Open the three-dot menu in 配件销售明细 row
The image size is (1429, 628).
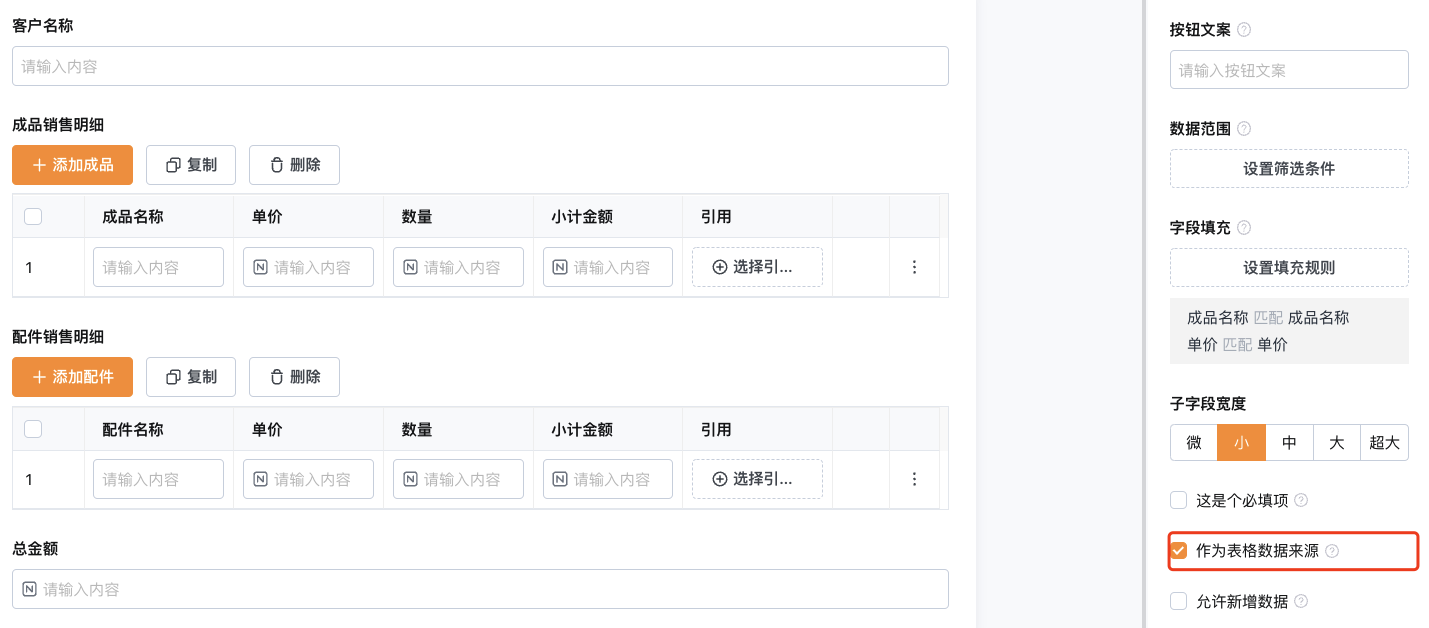click(x=914, y=479)
